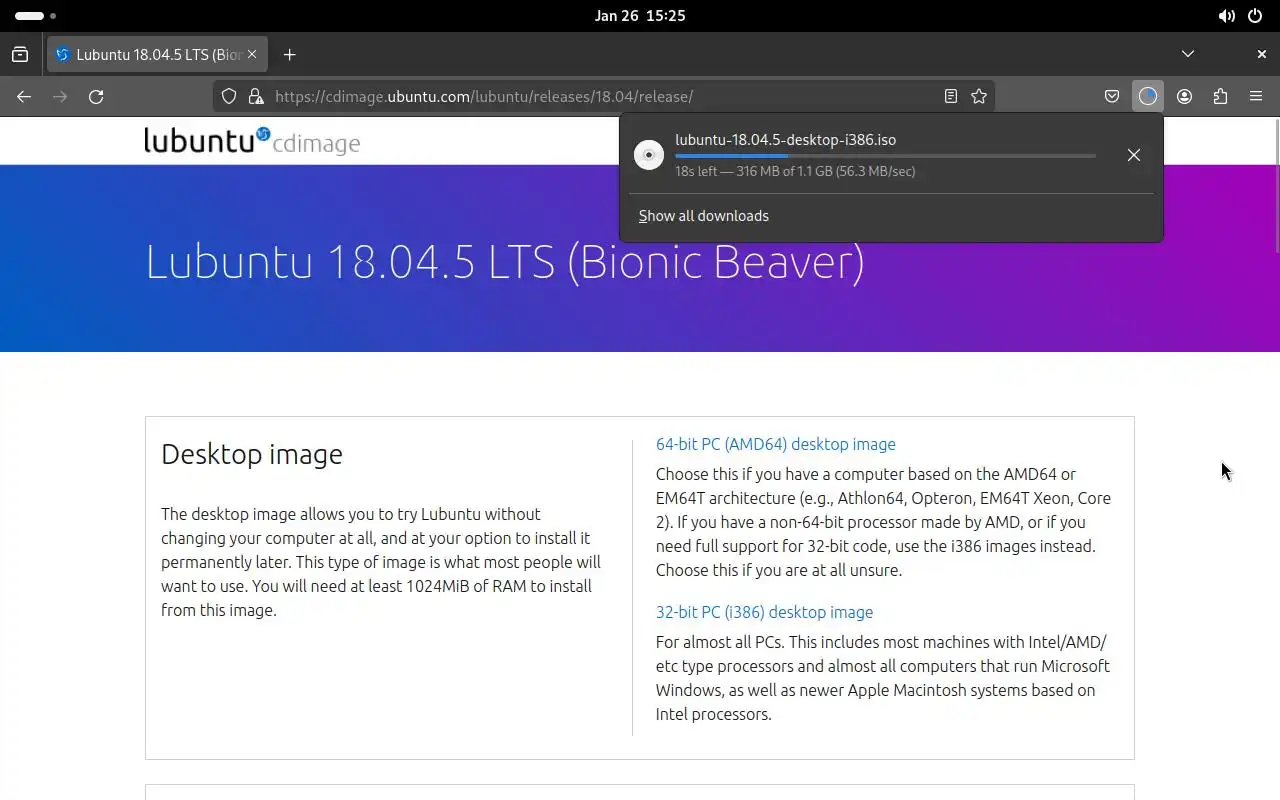The height and width of the screenshot is (800, 1280).
Task: Open the lubuntu-18.04.5-desktop-i386.iso file icon
Action: 649,155
